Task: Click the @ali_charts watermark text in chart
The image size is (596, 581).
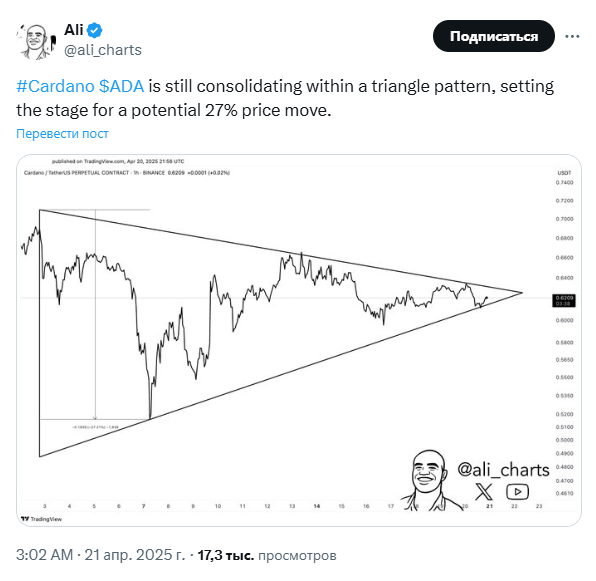Action: (503, 470)
